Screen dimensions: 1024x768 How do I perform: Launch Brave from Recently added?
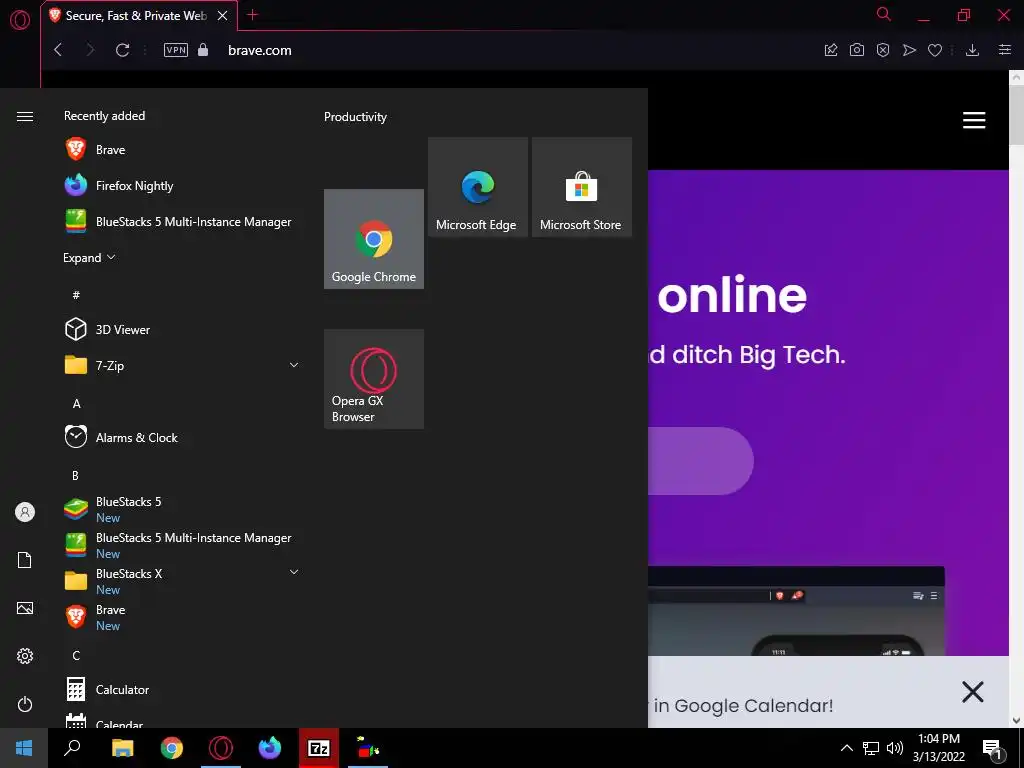[183, 150]
